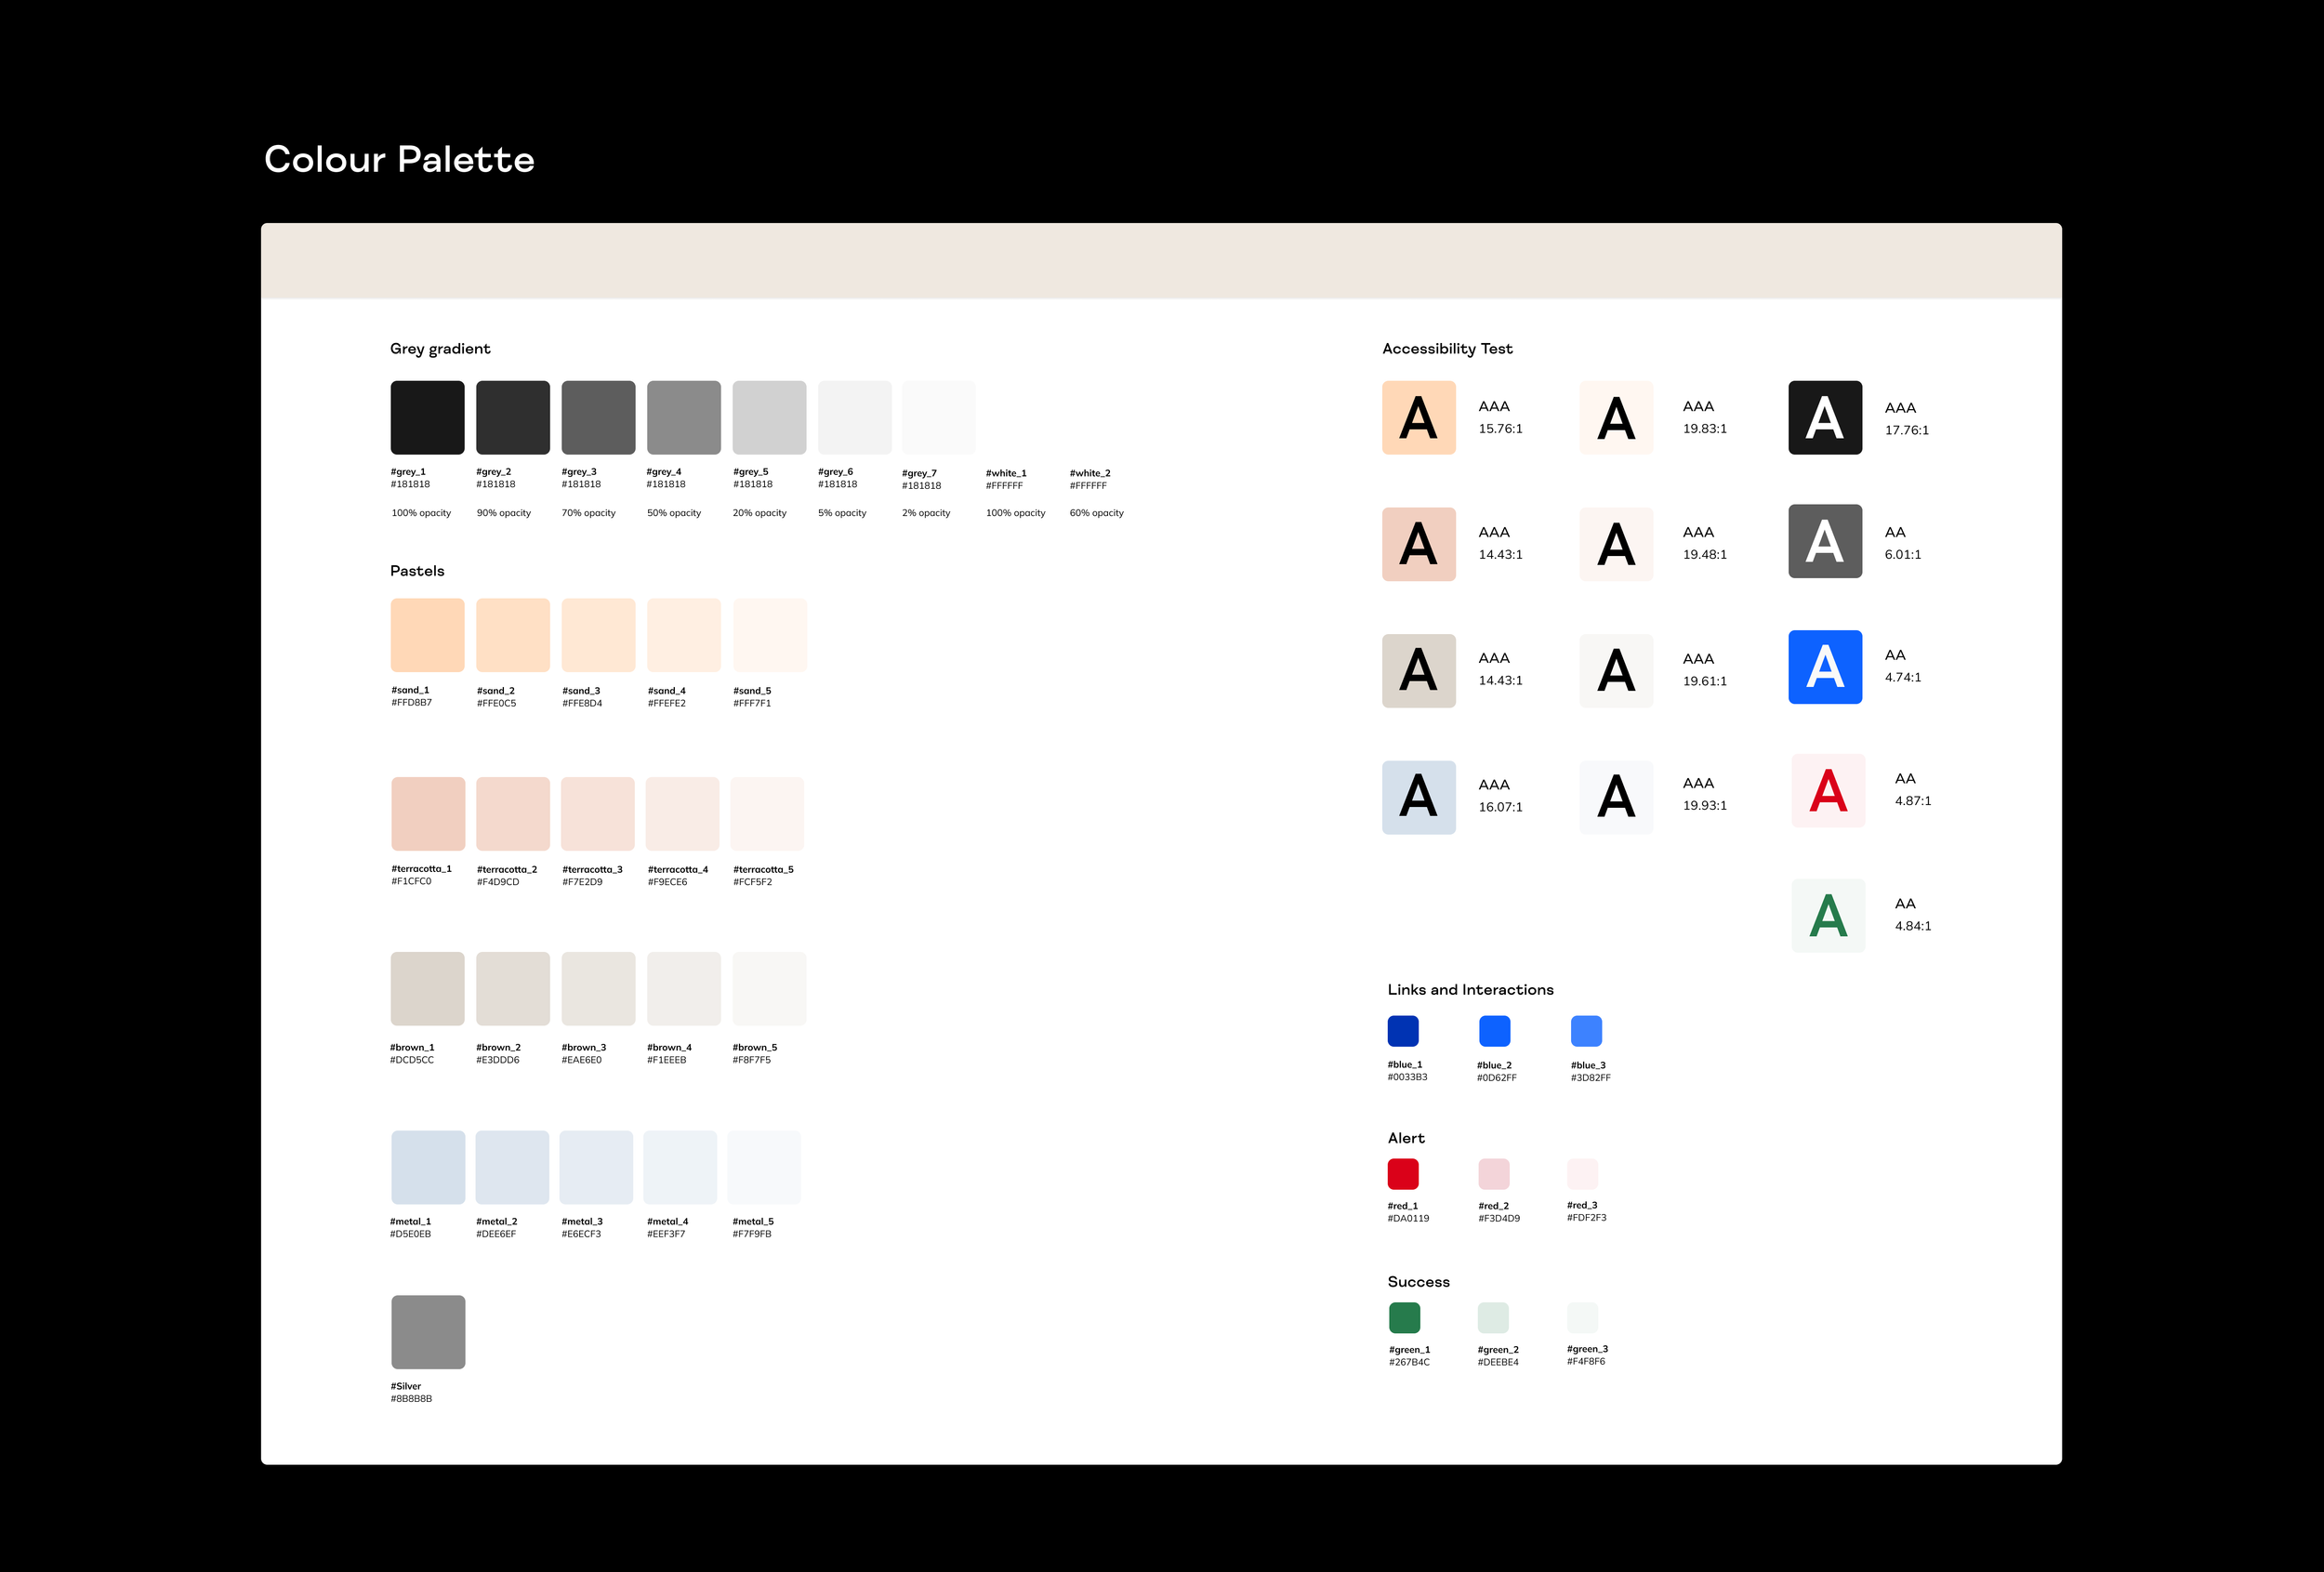Select the grey_1 100% opacity swatch
Screen dimensions: 2324x1572
coord(427,418)
